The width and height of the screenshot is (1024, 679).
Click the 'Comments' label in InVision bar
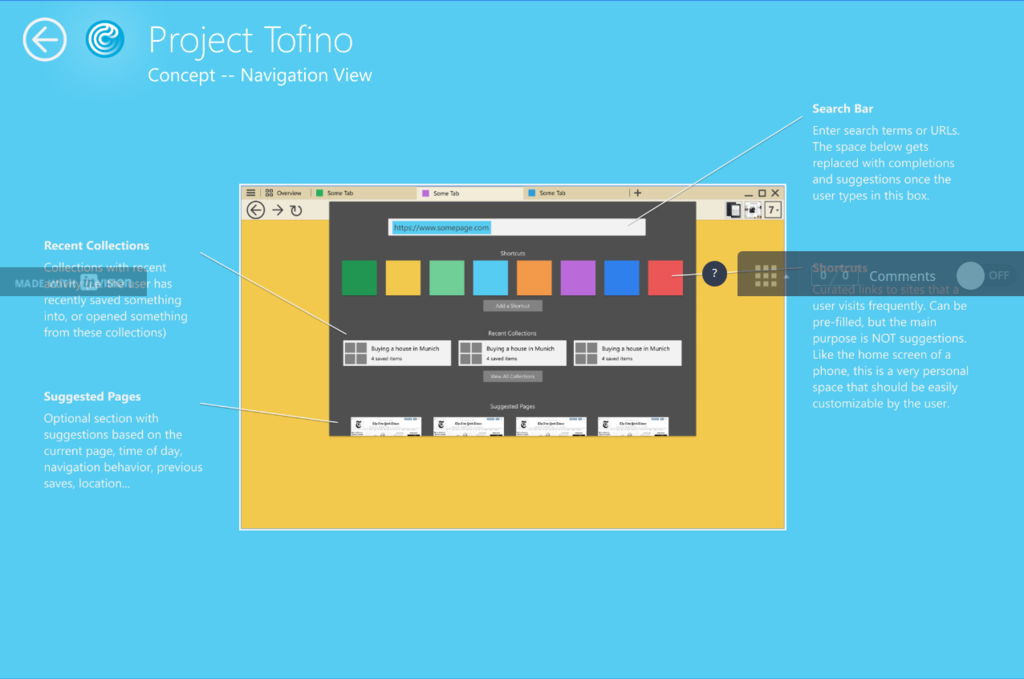point(902,276)
